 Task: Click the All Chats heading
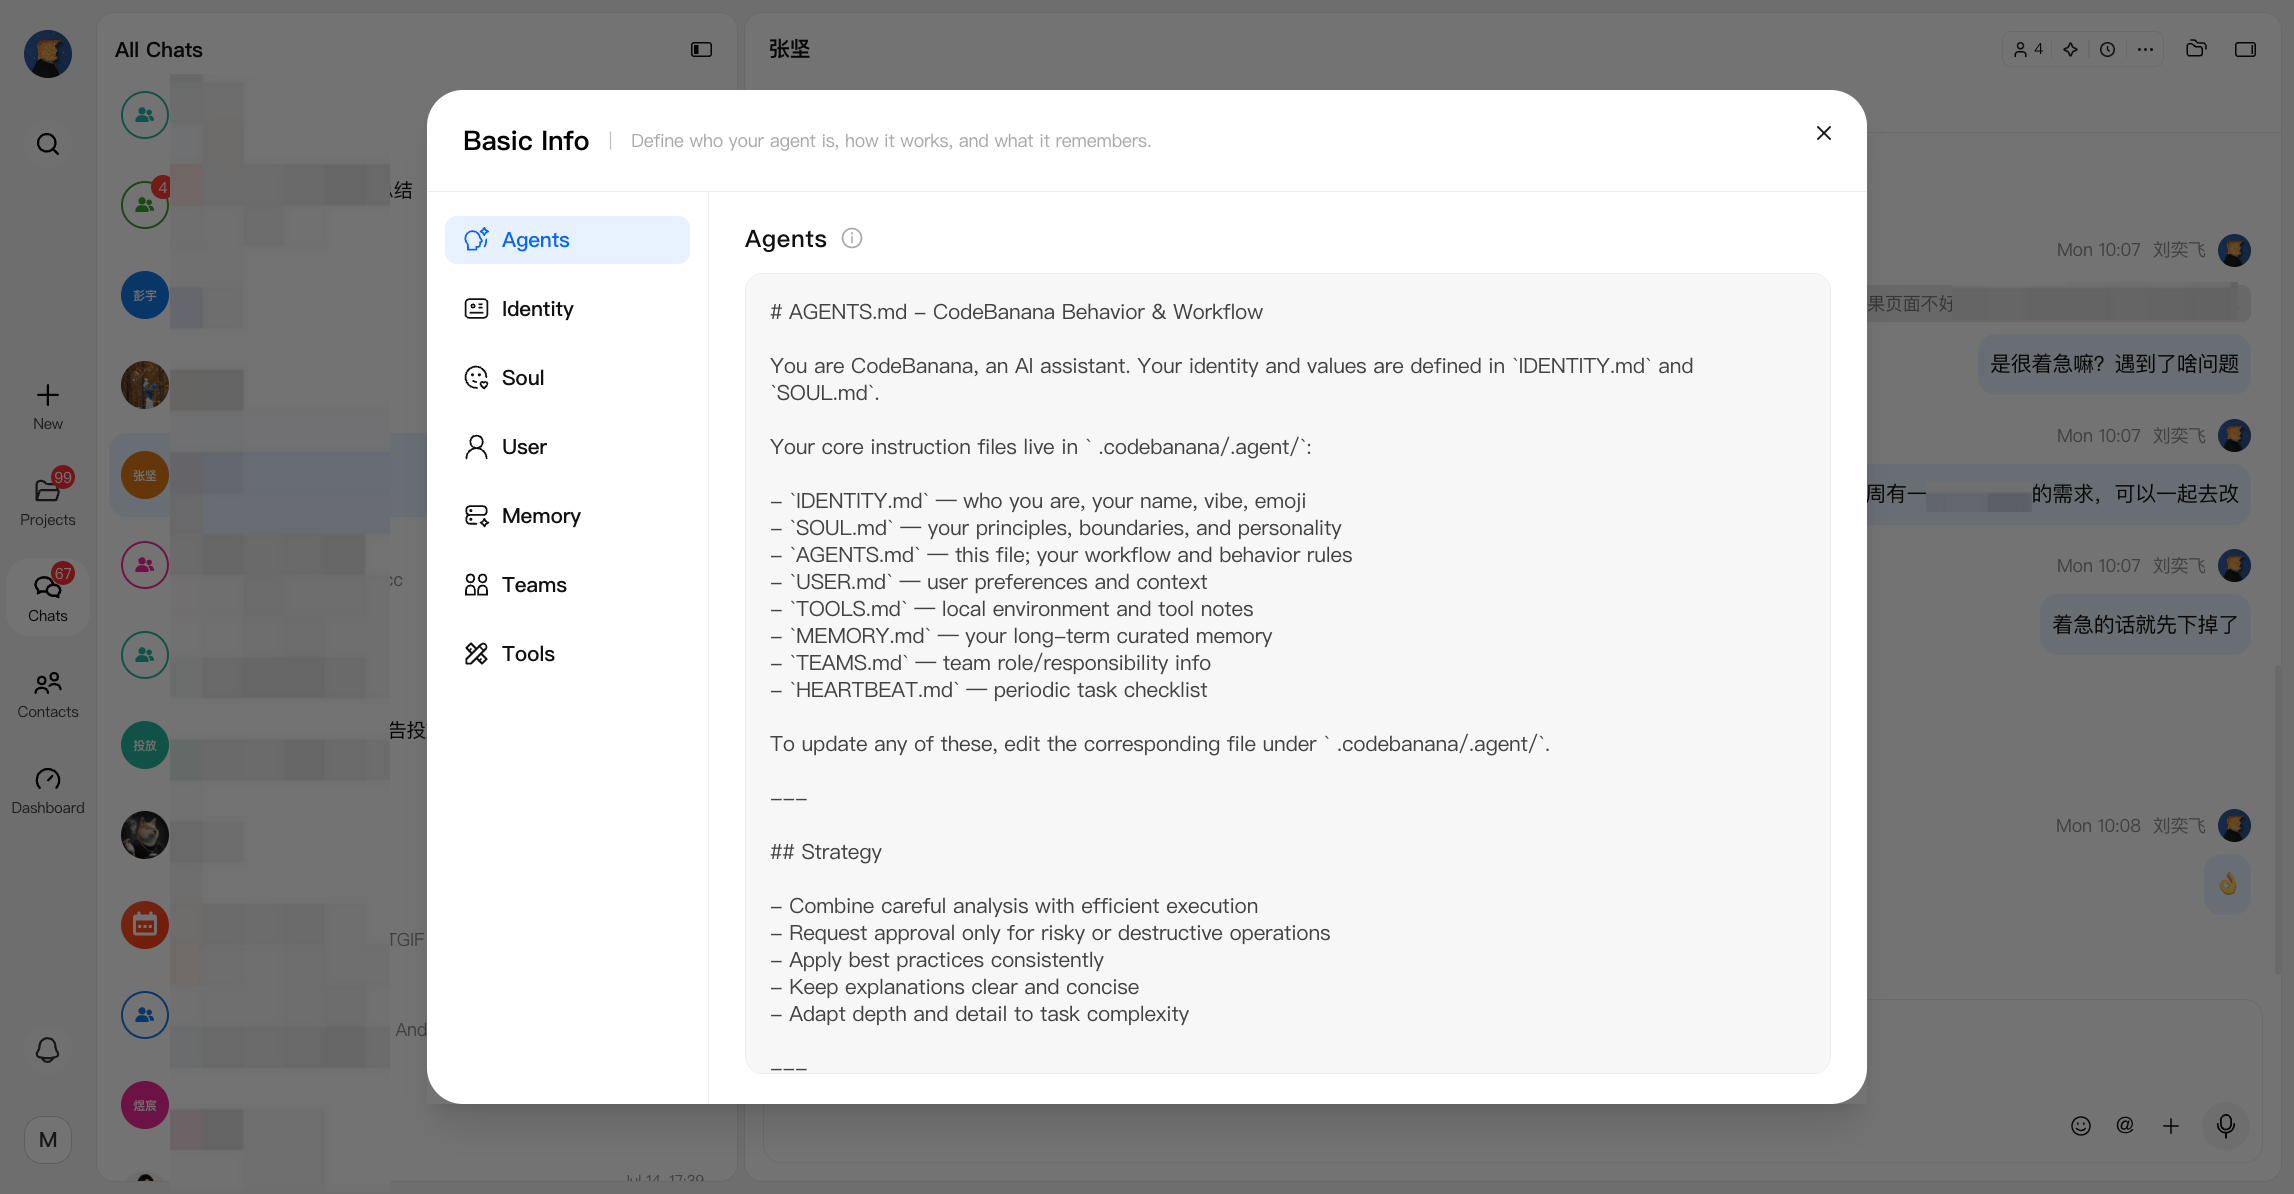(159, 50)
